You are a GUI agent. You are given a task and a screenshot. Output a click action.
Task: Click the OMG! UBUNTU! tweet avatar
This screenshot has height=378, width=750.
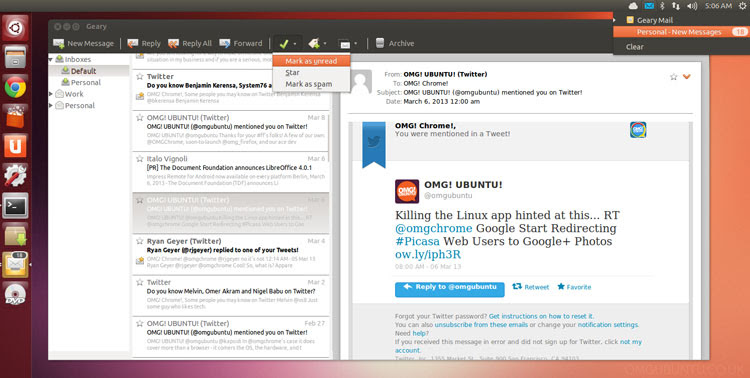pyautogui.click(x=407, y=191)
